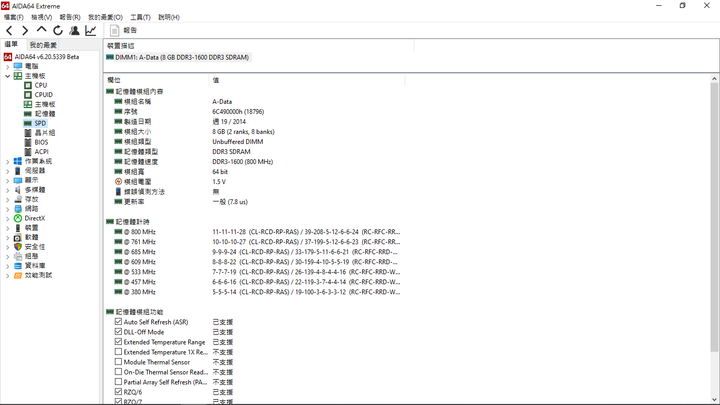Go up one level with the up arrow icon

(41, 30)
